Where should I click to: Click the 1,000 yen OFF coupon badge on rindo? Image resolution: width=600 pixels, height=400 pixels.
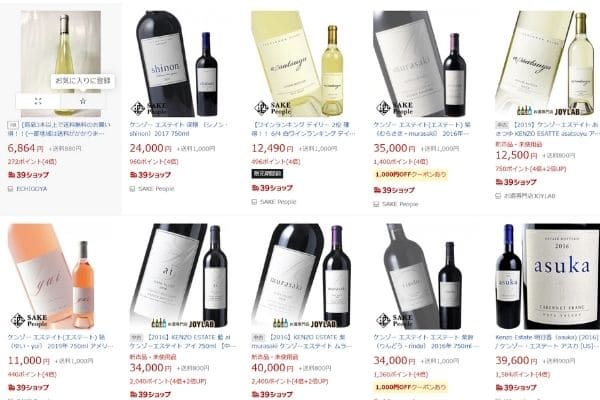(411, 387)
